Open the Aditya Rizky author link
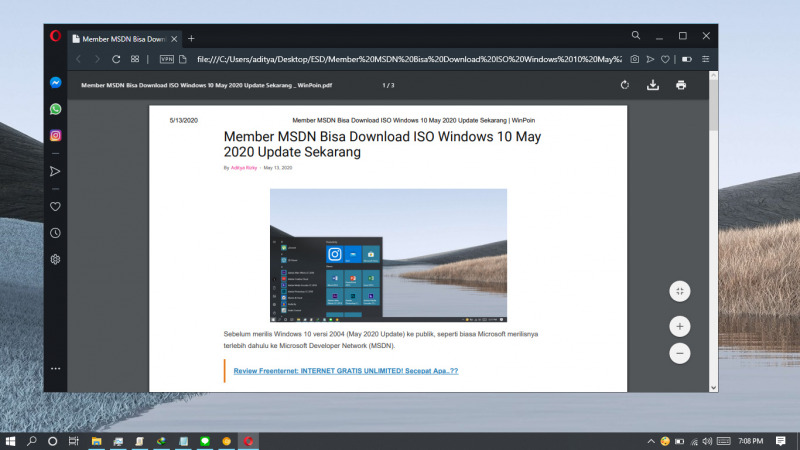This screenshot has width=800, height=450. coord(244,168)
